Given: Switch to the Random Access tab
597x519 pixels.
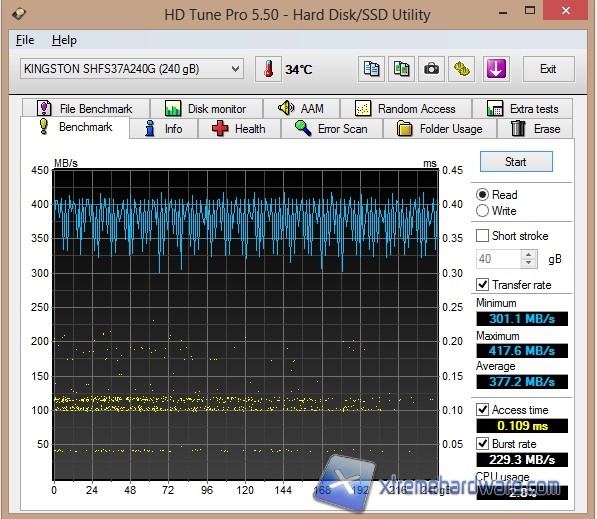Looking at the screenshot, I should pyautogui.click(x=406, y=109).
